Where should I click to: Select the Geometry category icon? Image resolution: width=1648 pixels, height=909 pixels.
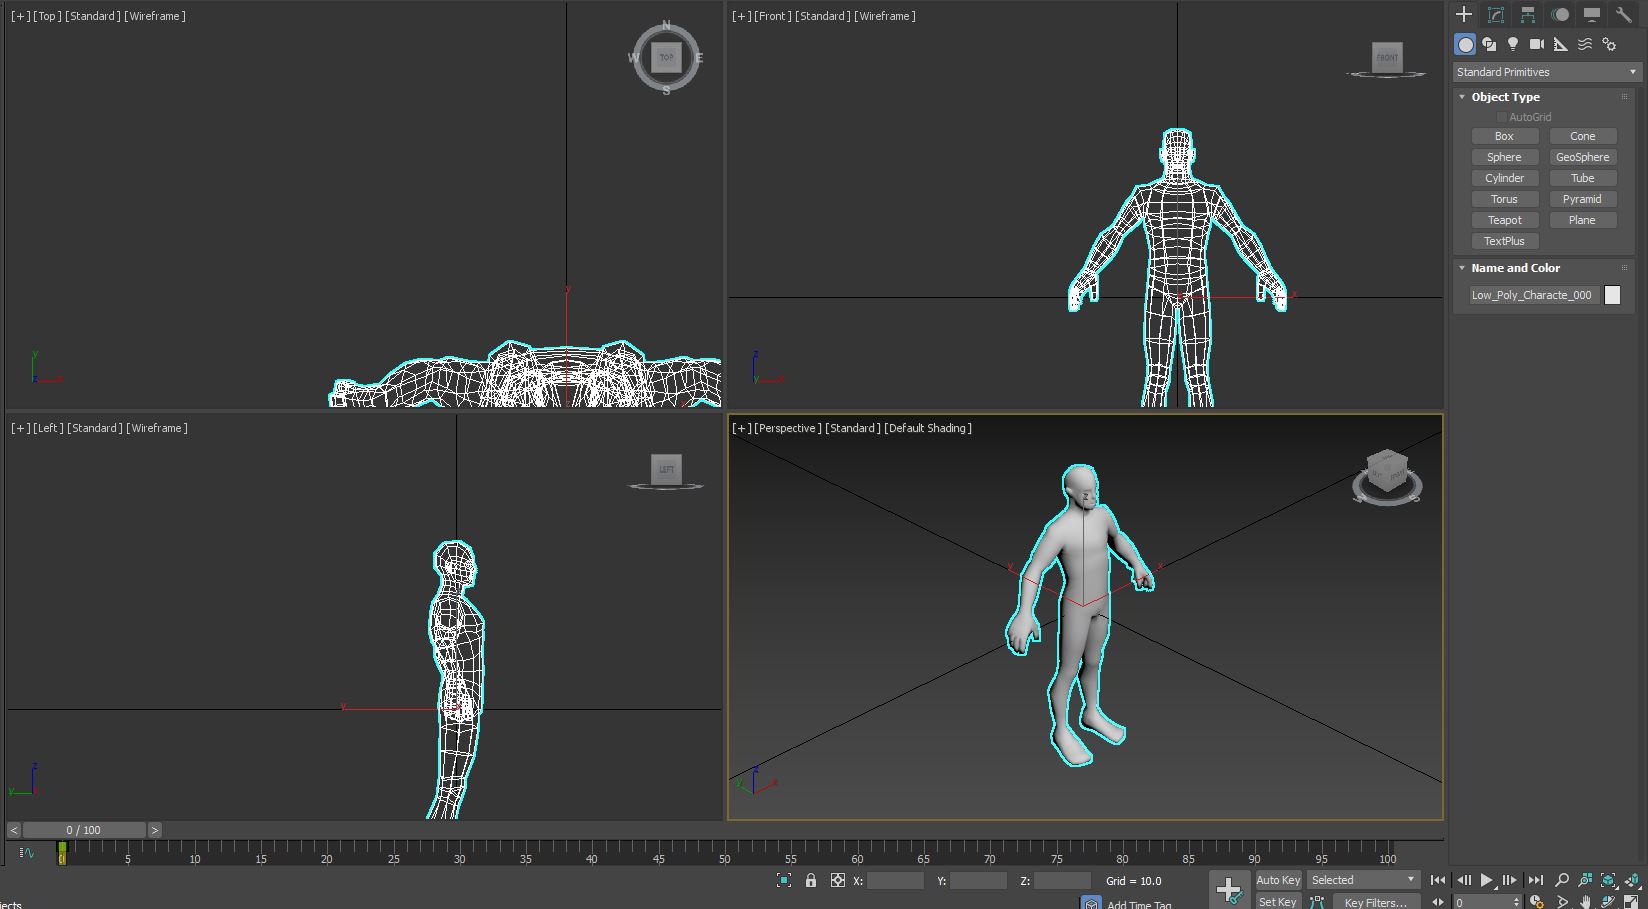click(x=1465, y=44)
